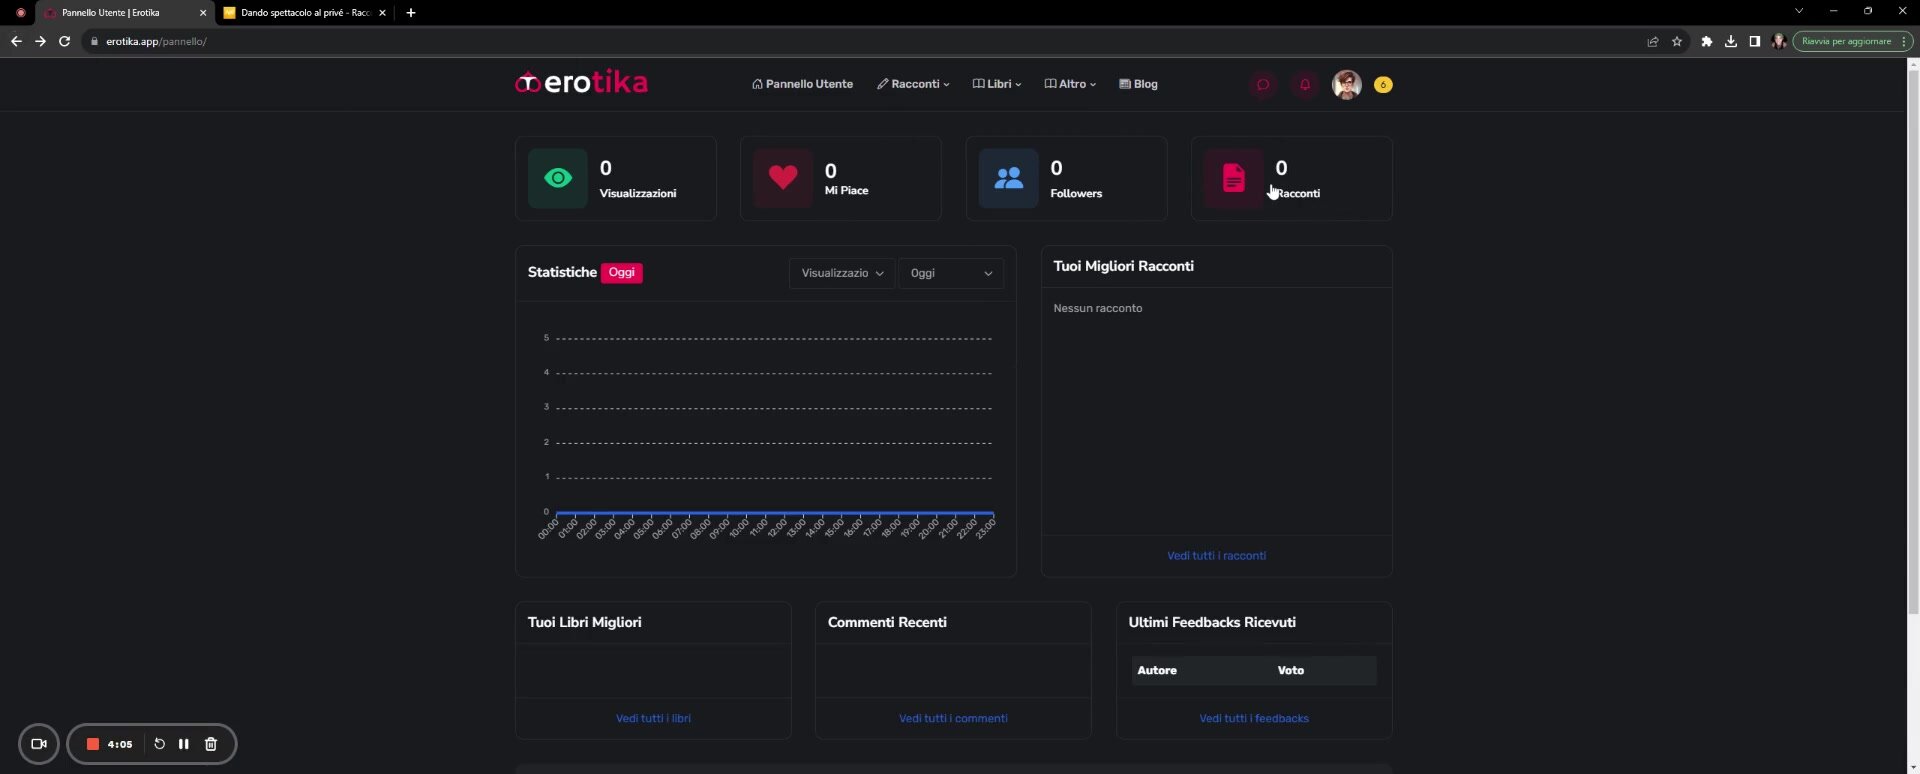Open the Libri menu
Viewport: 1920px width, 774px height.
point(997,84)
